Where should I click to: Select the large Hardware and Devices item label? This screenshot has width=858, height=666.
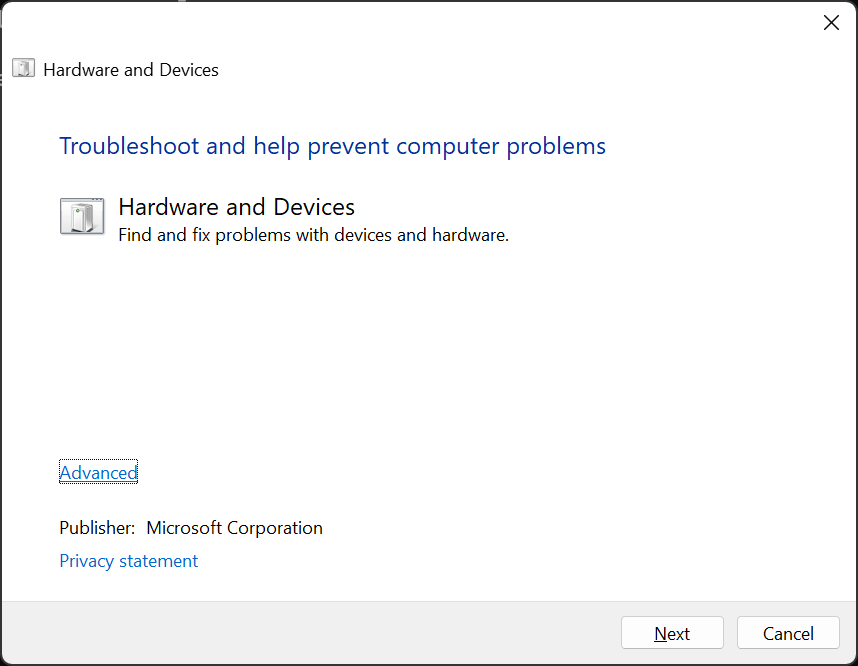click(x=236, y=207)
